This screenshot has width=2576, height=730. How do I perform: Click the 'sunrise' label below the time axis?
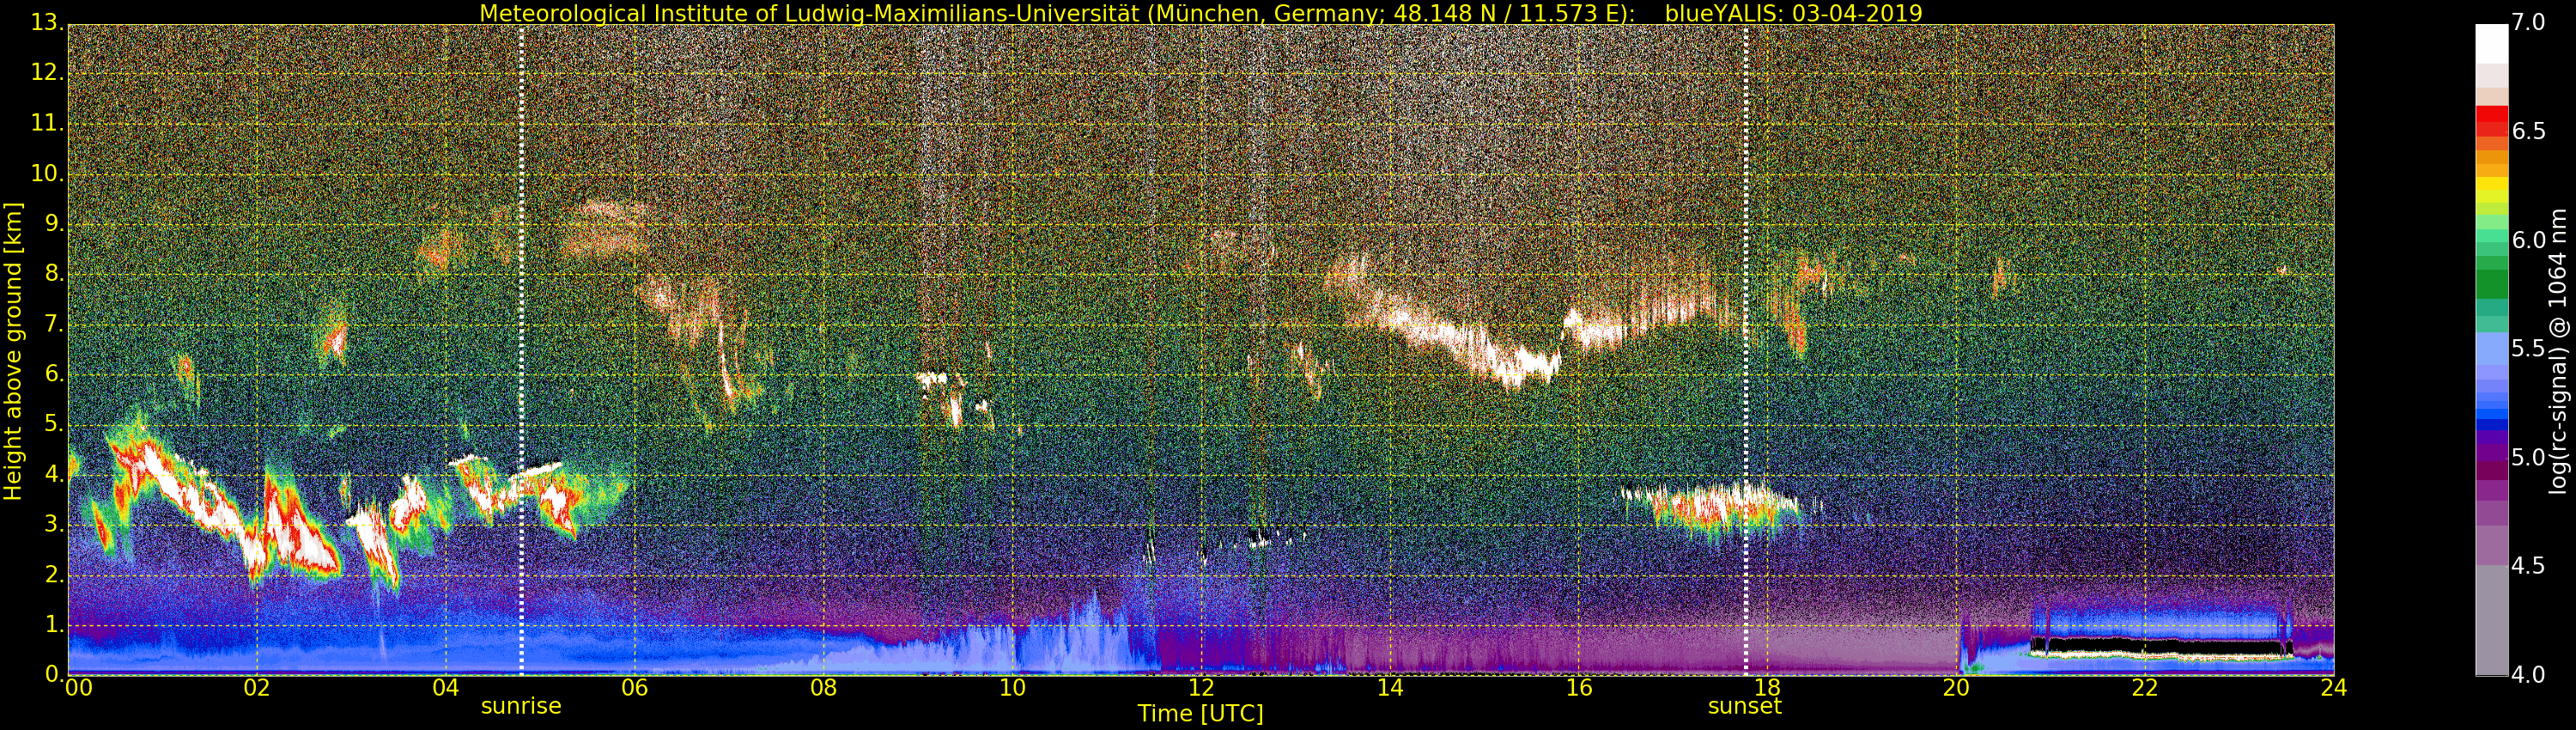pyautogui.click(x=521, y=706)
